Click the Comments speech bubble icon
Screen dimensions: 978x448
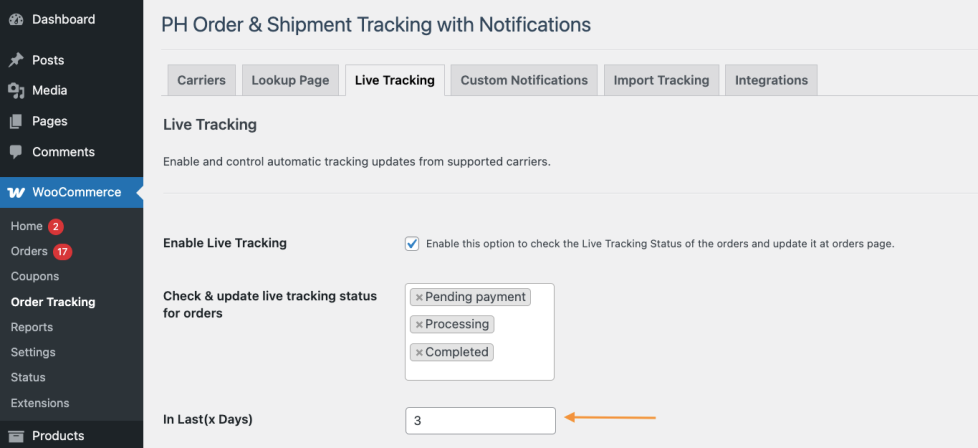pyautogui.click(x=16, y=153)
